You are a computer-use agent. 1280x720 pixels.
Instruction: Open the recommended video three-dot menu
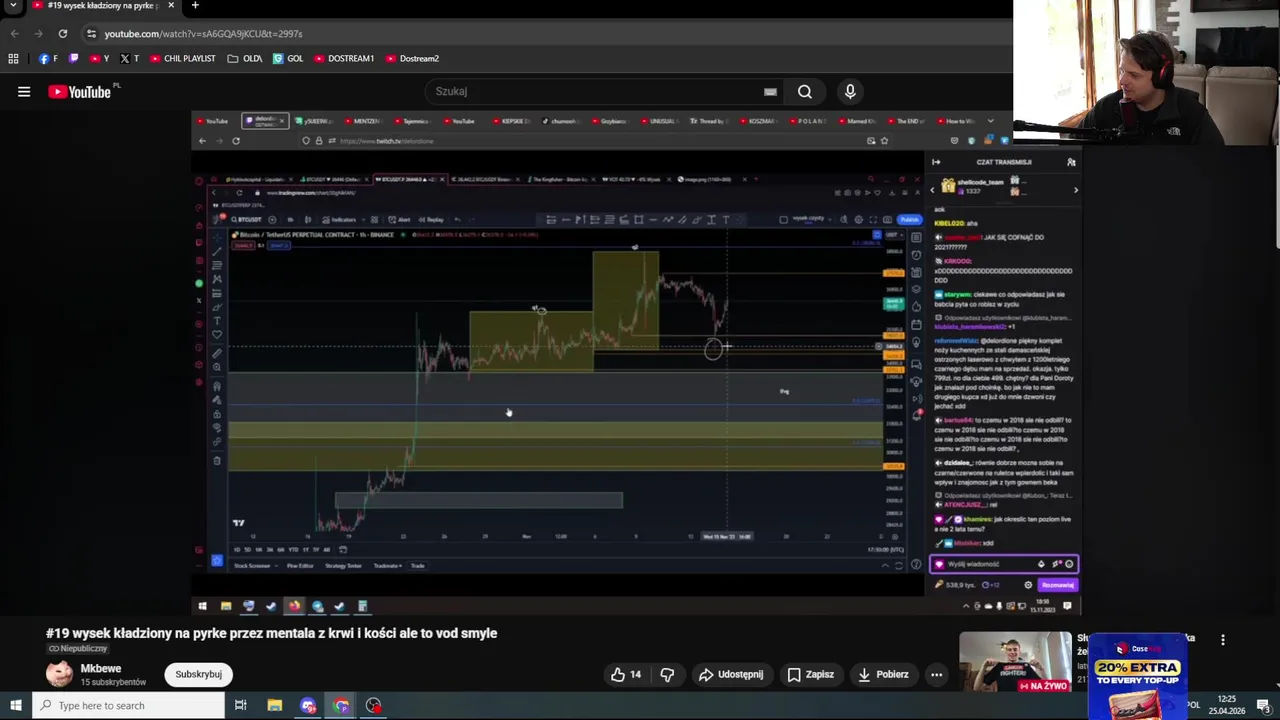(1222, 640)
